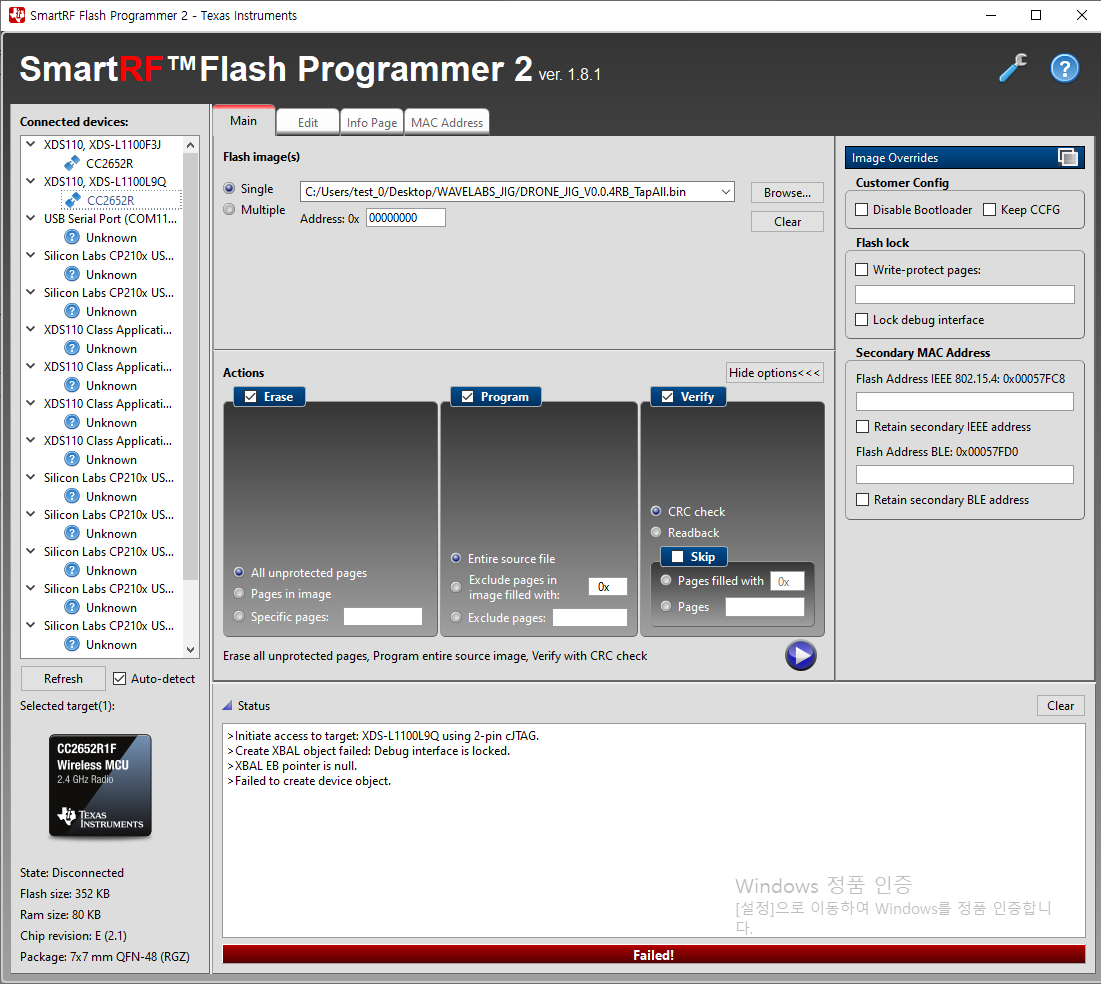Click the IEEE 802.15.4 secondary address field
The width and height of the screenshot is (1101, 984).
point(965,401)
